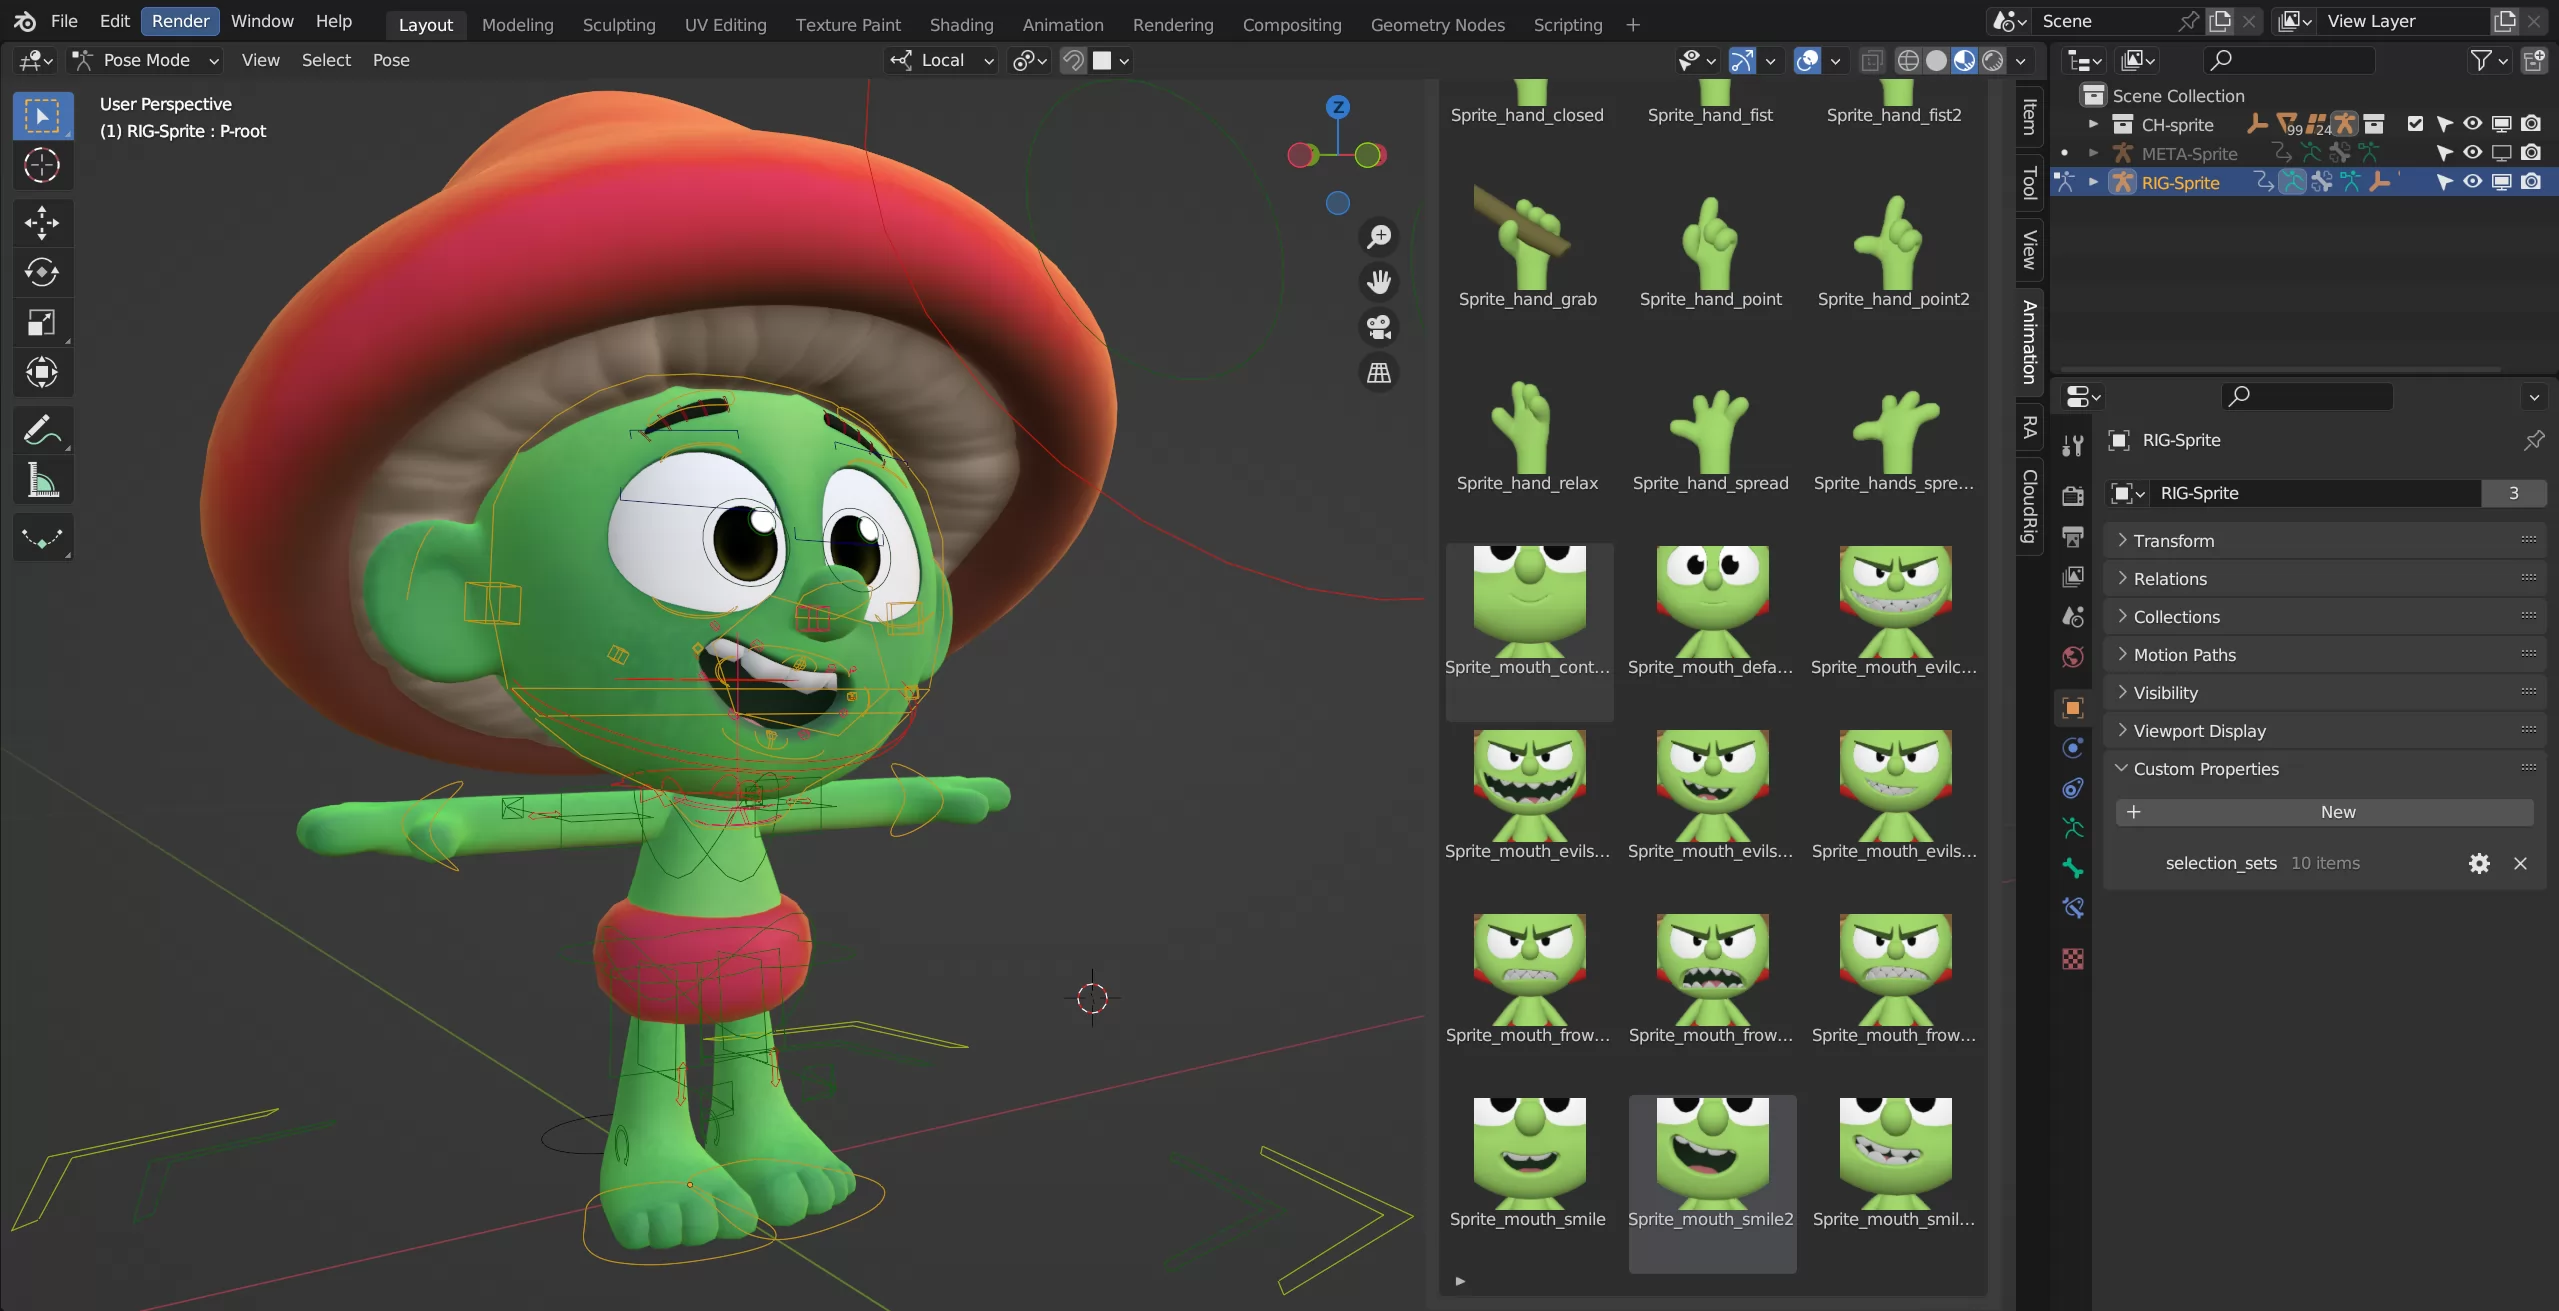Expand the Transform panel
This screenshot has height=1311, width=2559.
point(2173,540)
